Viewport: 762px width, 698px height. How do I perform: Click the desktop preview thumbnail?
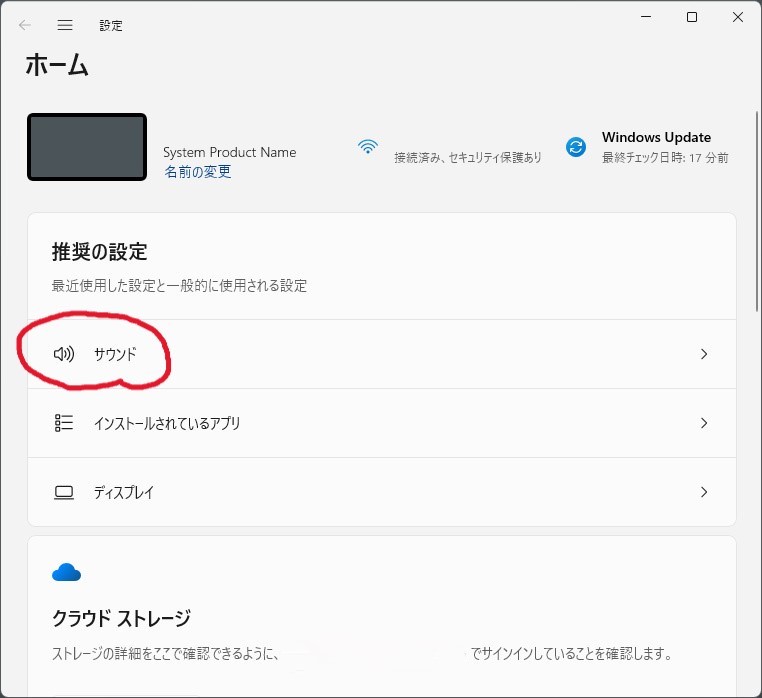[87, 147]
